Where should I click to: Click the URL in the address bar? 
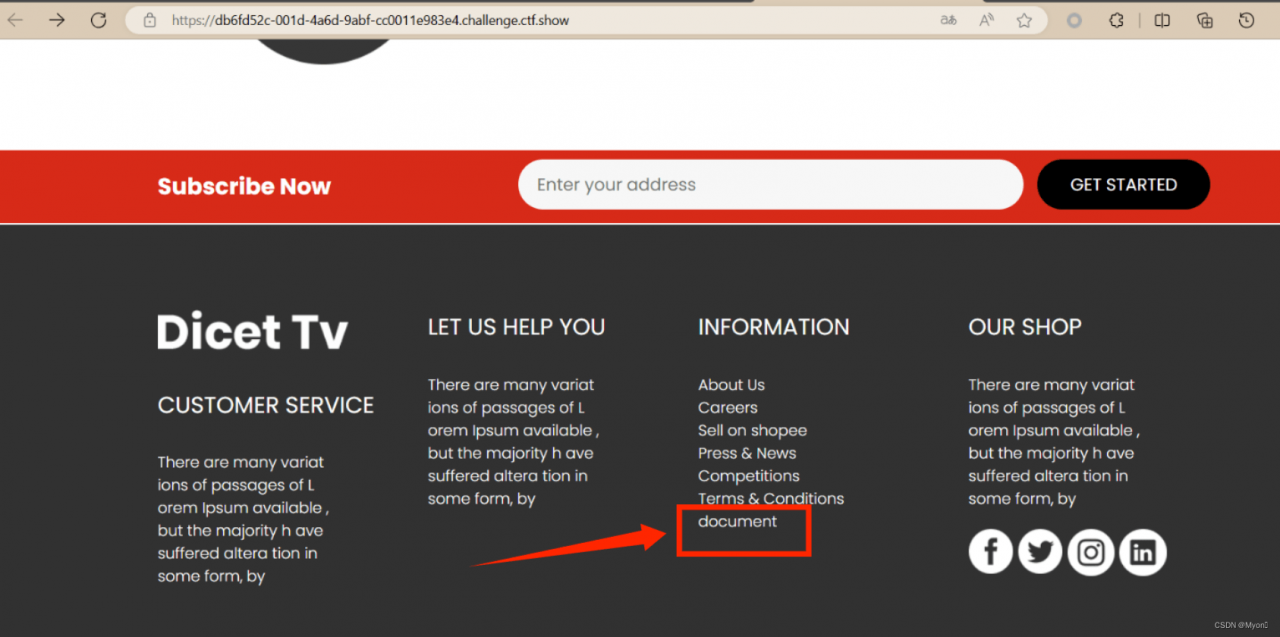(x=370, y=20)
